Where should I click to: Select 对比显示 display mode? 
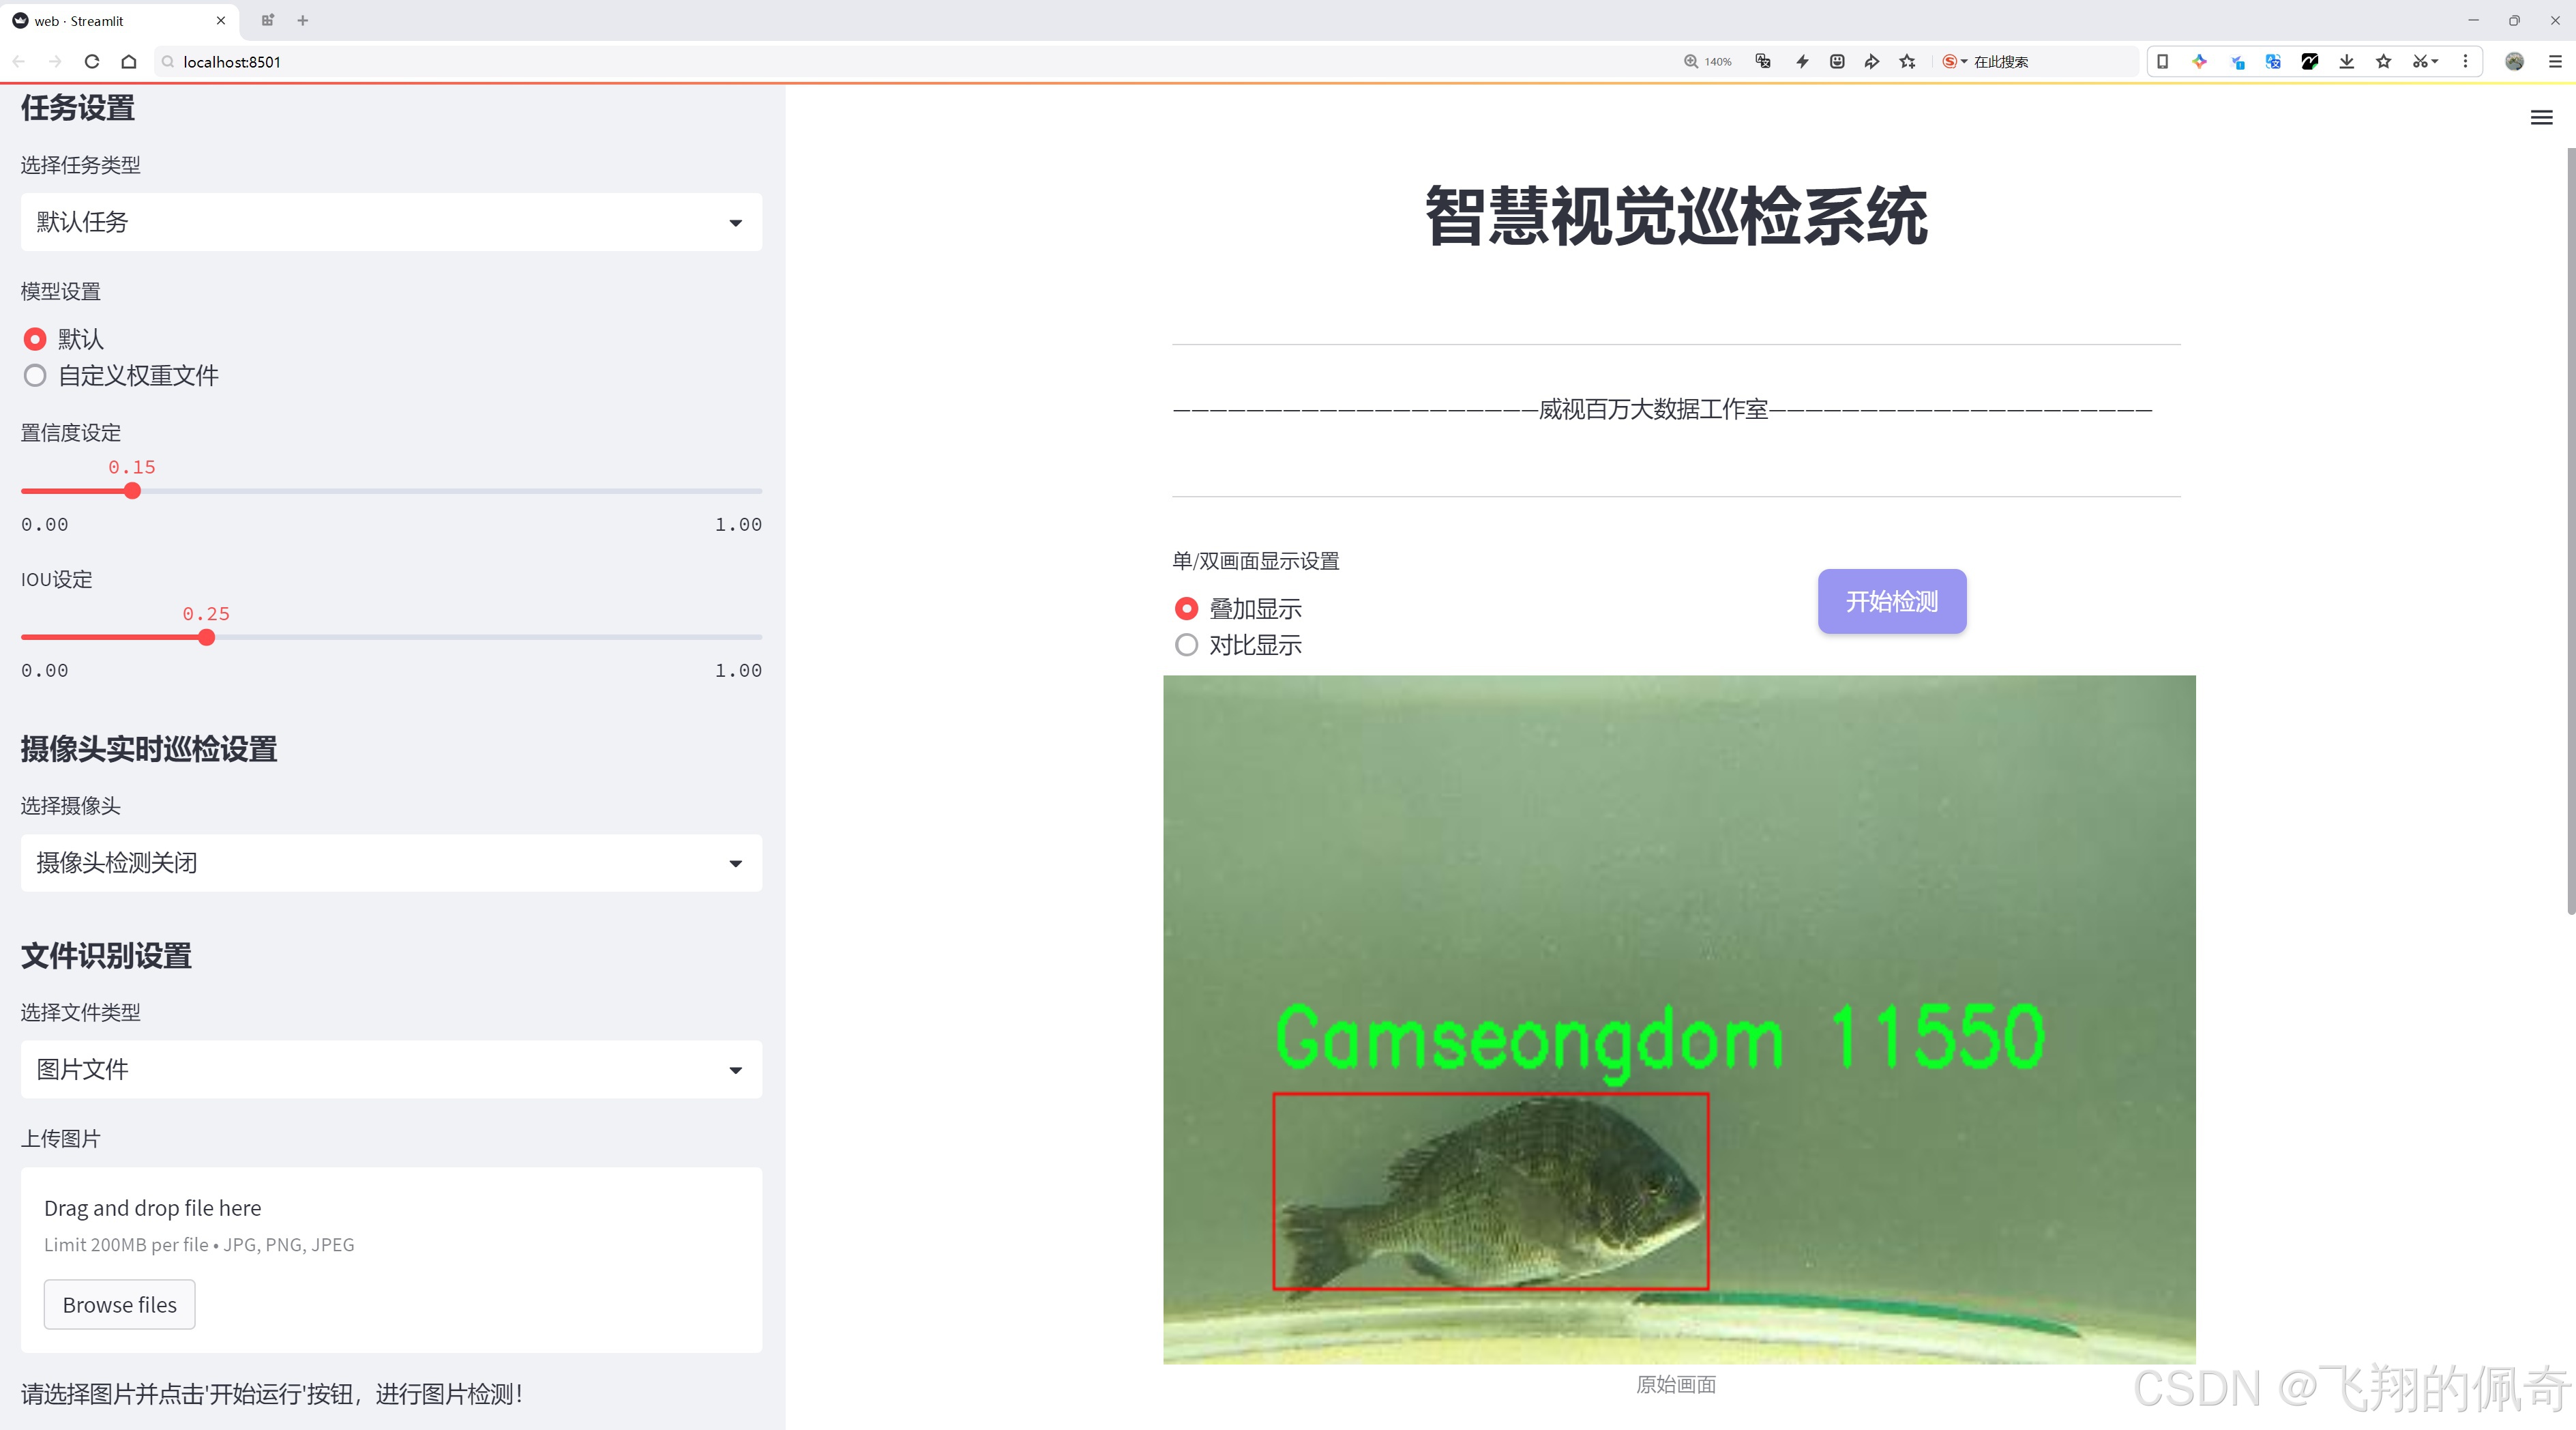tap(1186, 645)
